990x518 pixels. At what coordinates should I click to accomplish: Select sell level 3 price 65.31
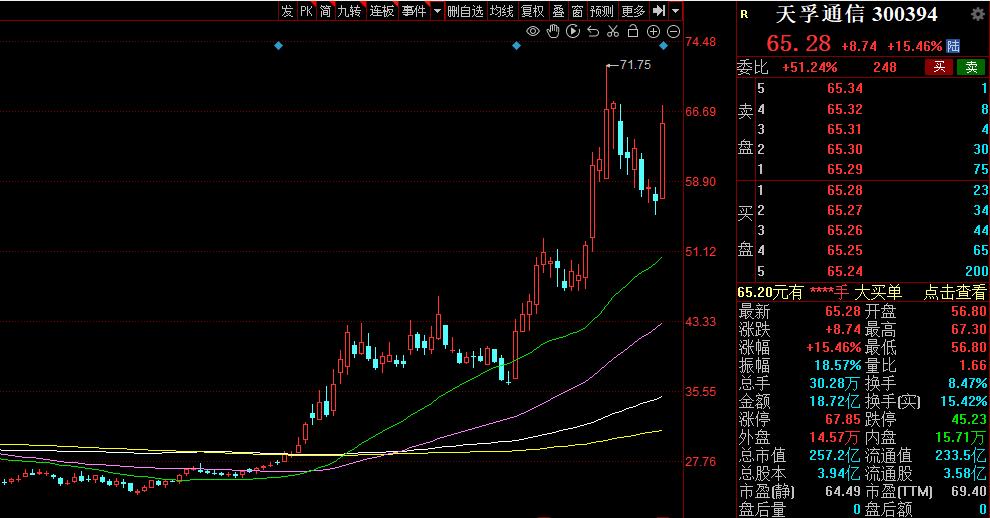[845, 129]
